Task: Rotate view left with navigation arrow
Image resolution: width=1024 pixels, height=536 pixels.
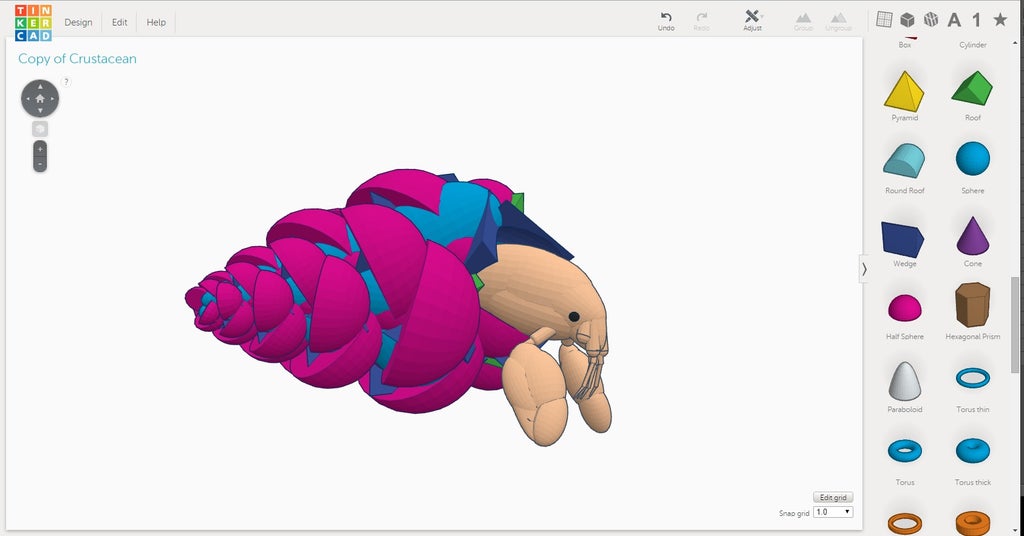Action: point(27,99)
